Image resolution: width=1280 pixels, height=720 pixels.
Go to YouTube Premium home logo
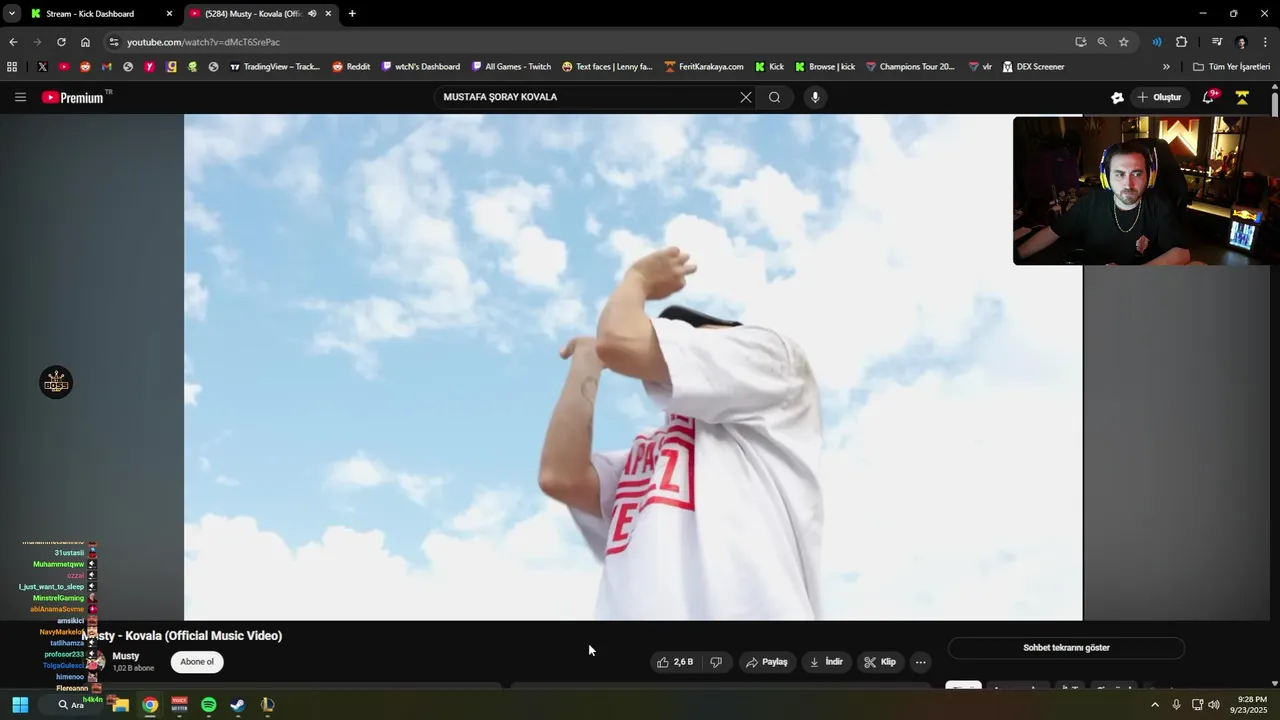[x=72, y=97]
